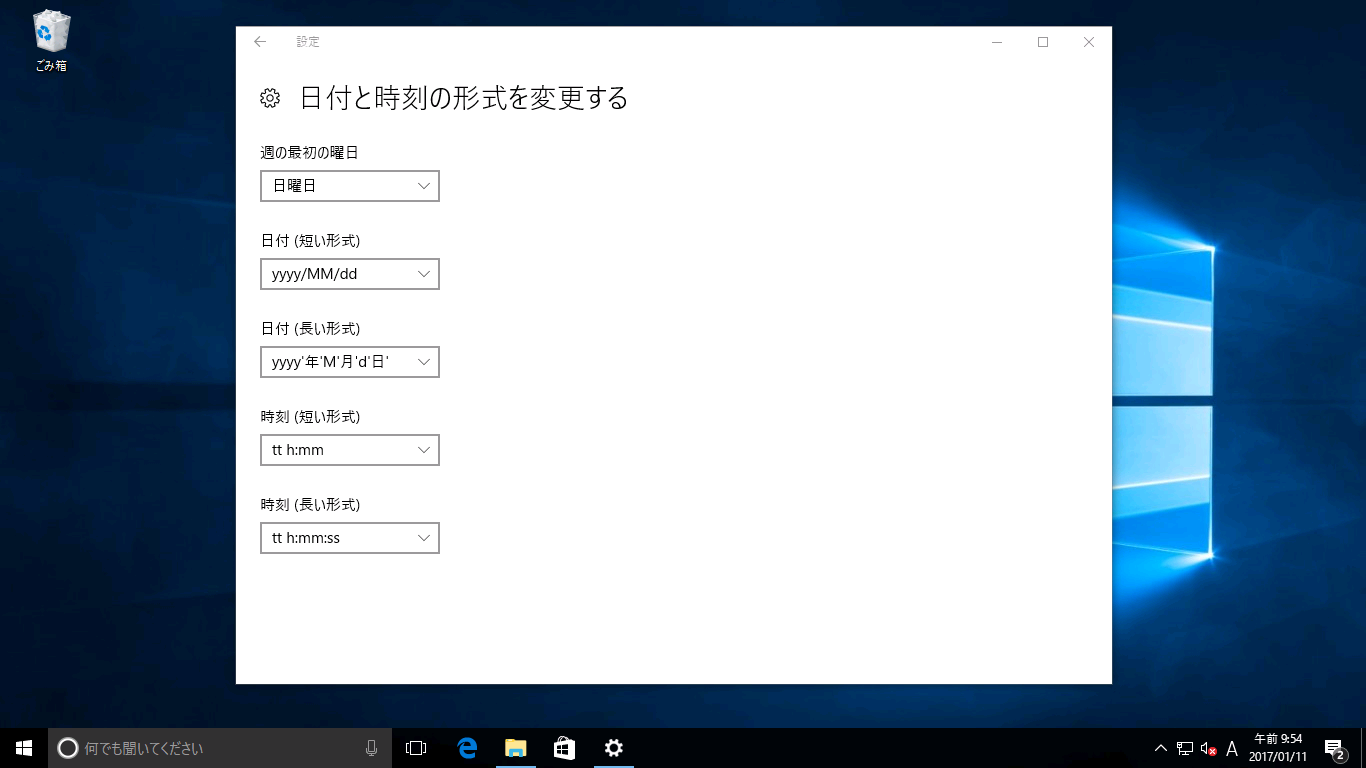Open the Start menu
1366x768 pixels.
coord(22,747)
